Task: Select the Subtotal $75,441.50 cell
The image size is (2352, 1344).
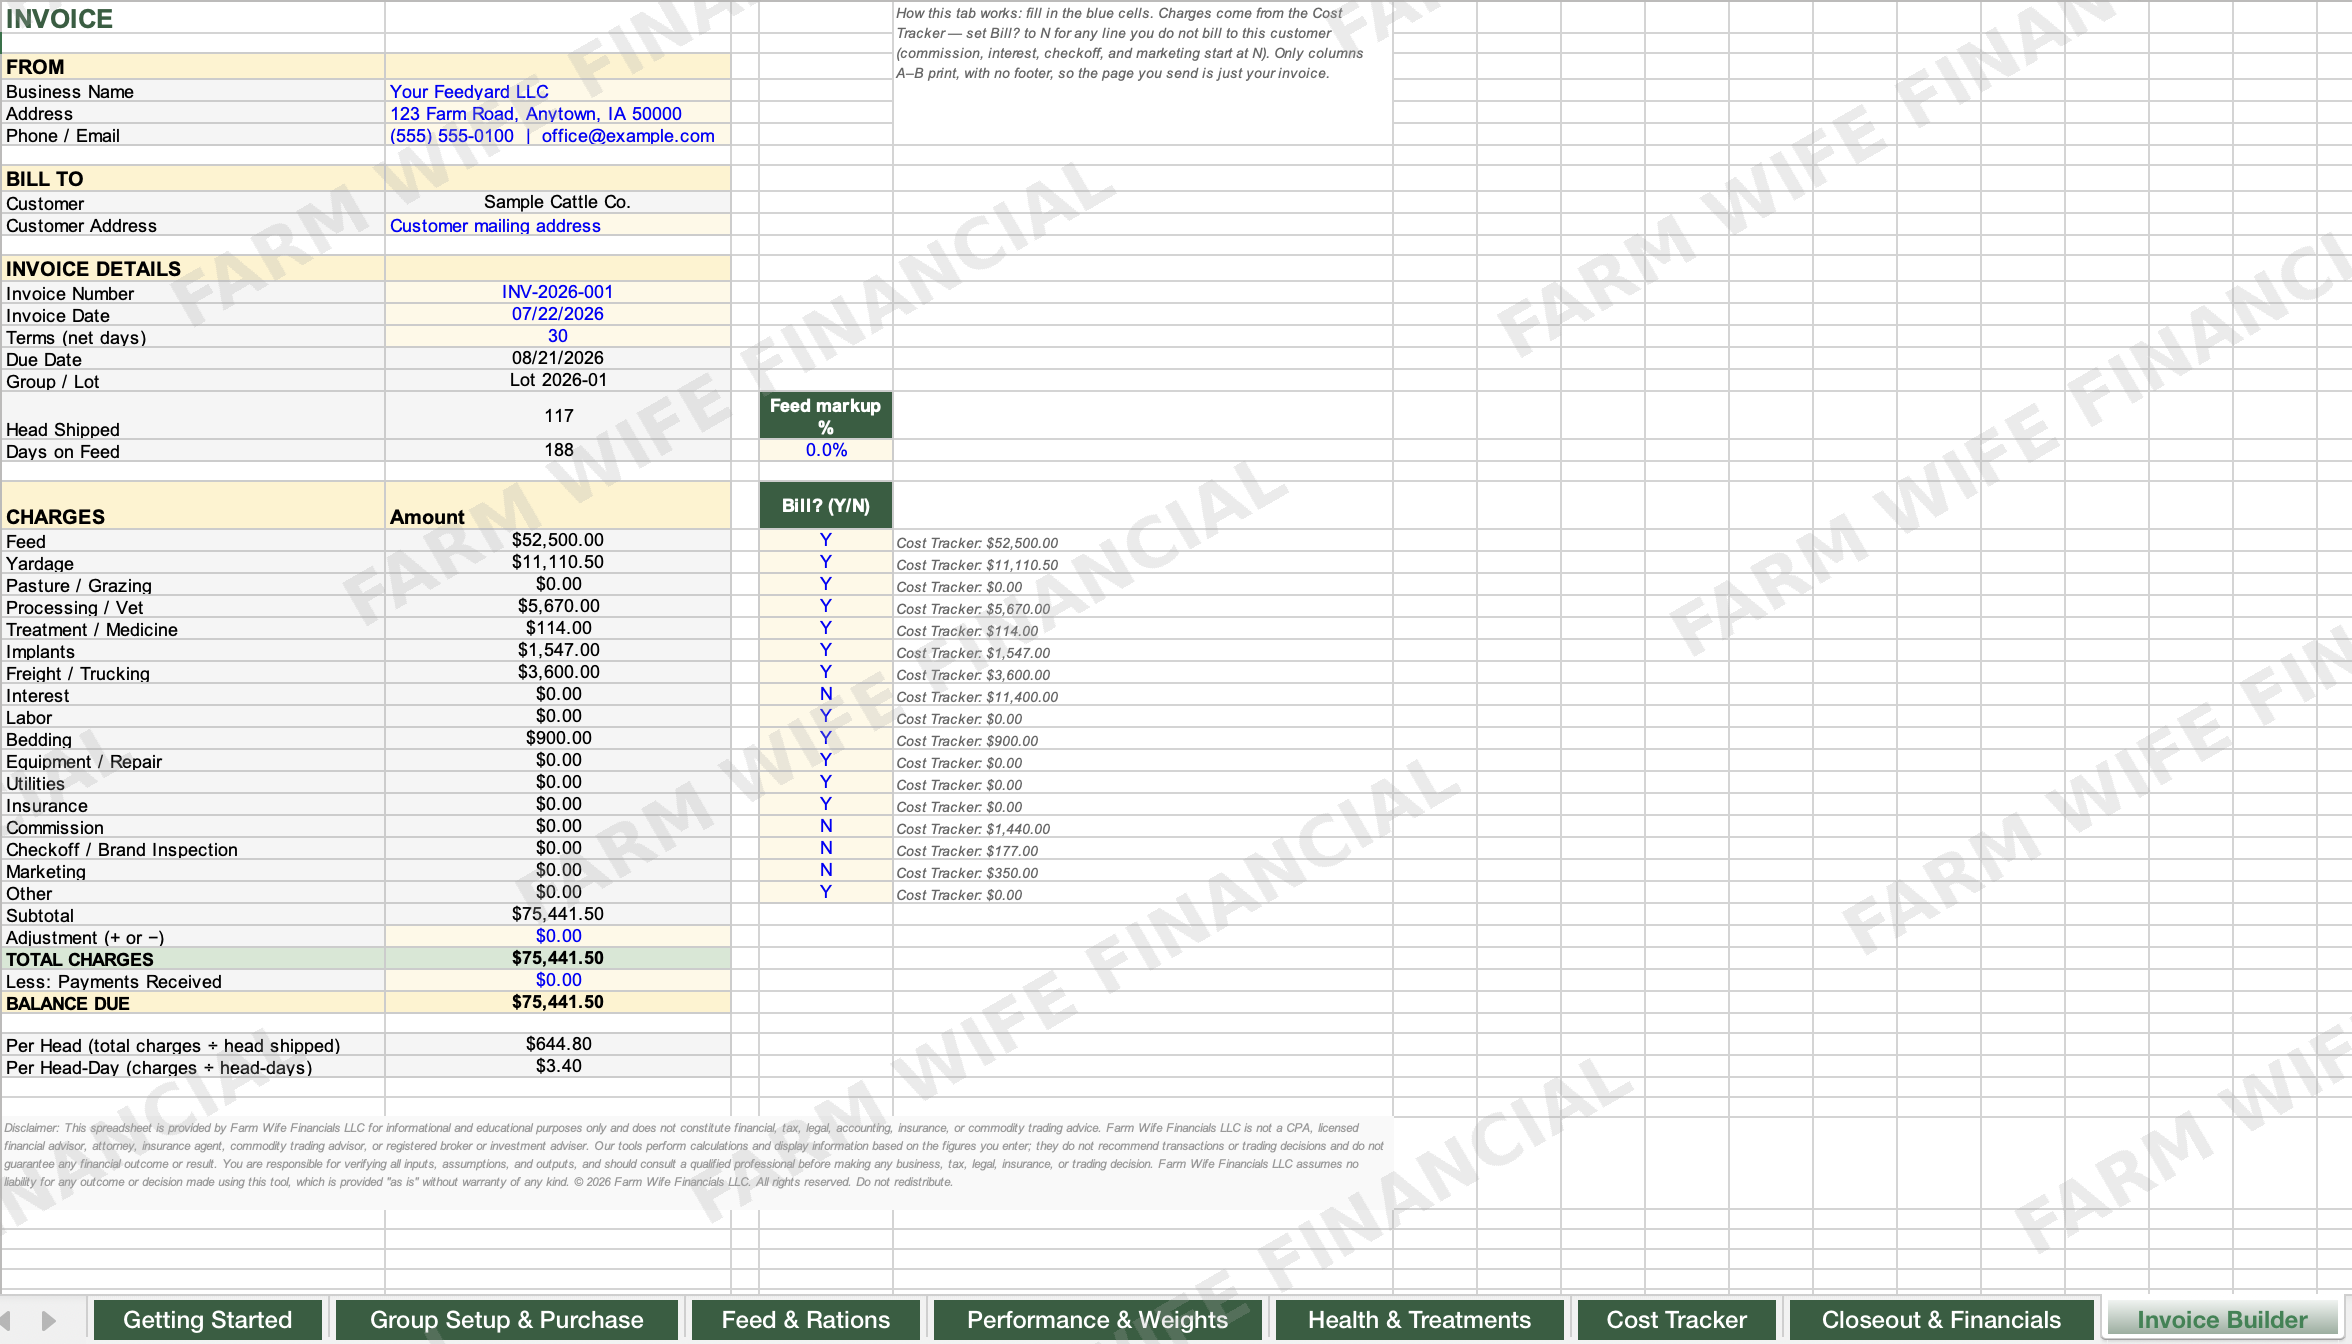Action: coord(558,913)
